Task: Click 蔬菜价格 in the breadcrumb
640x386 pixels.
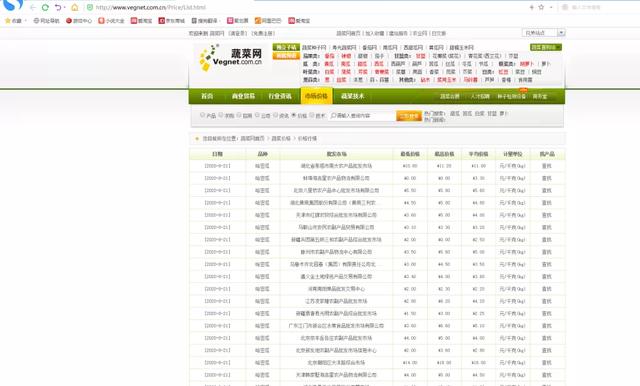Action: [x=281, y=139]
